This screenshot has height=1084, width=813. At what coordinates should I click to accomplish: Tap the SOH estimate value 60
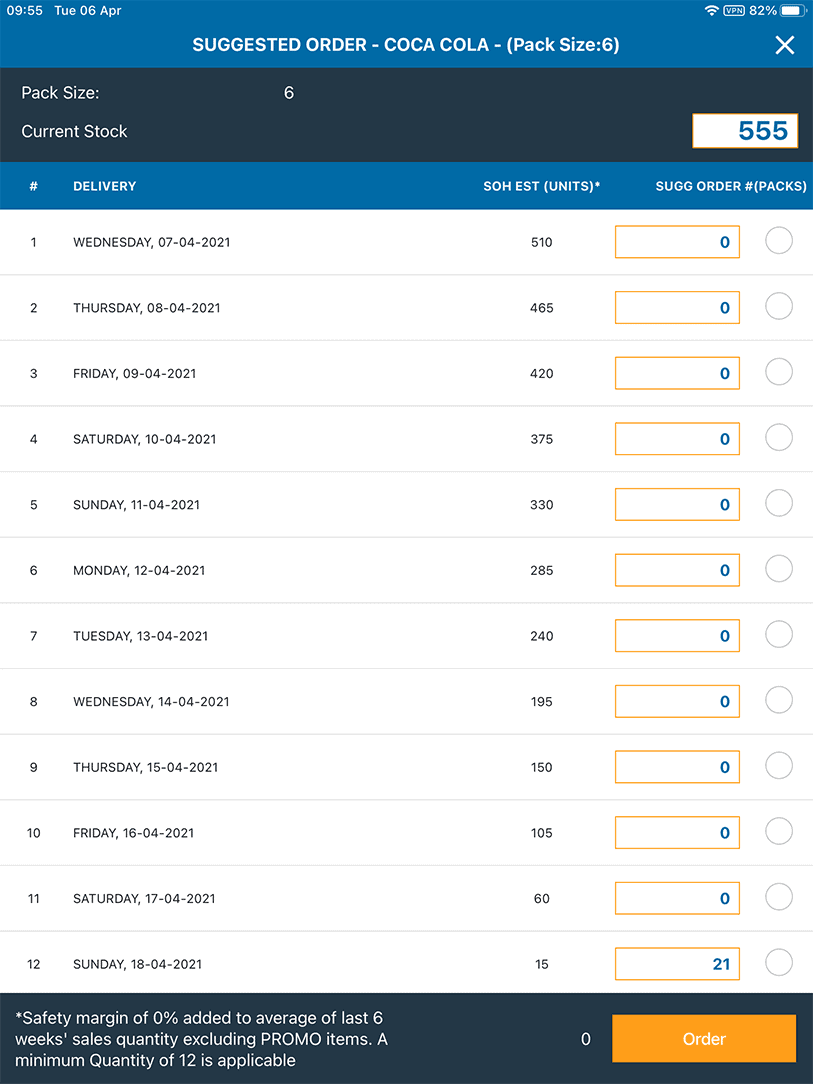click(541, 899)
